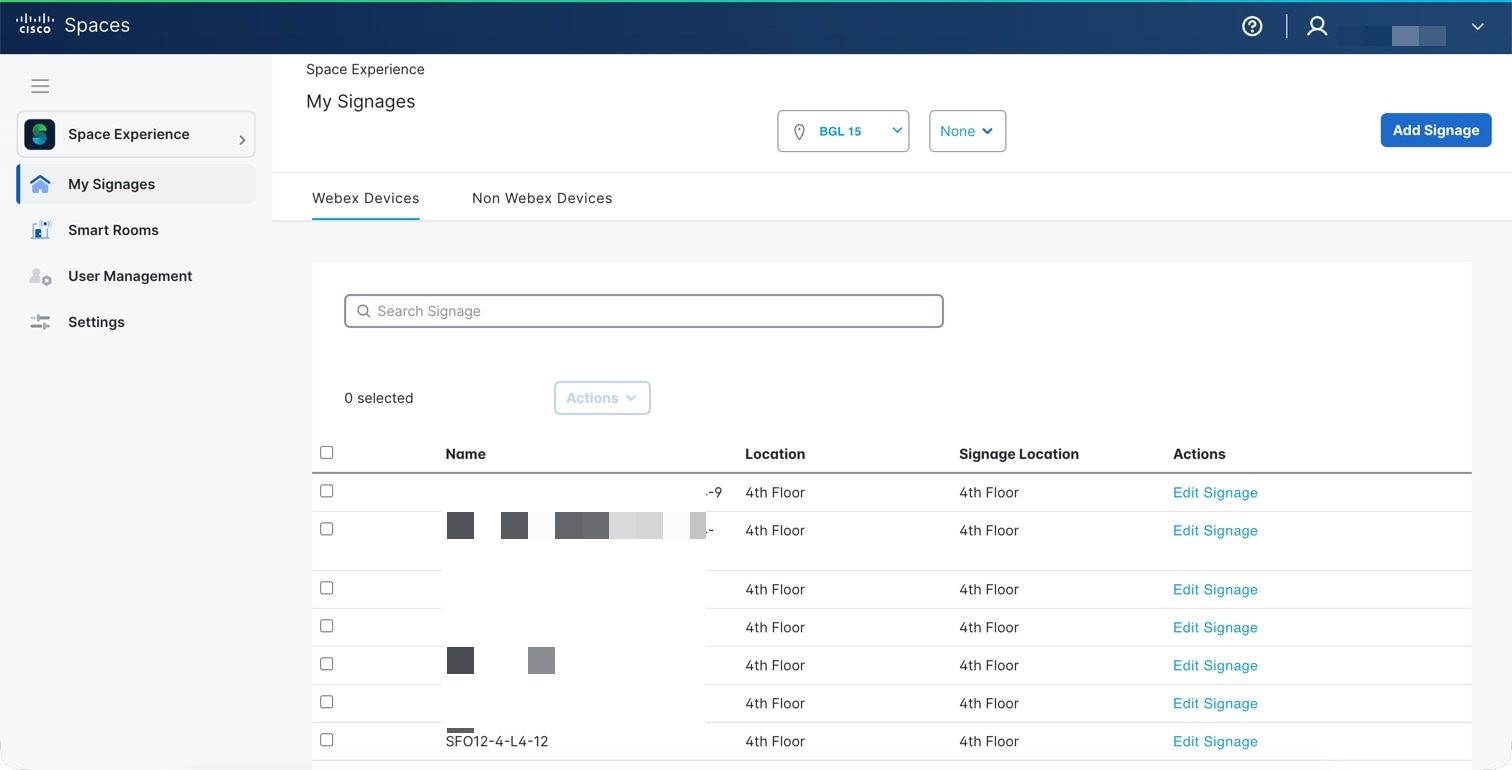Click the Space Experience app logo icon

tap(40, 134)
